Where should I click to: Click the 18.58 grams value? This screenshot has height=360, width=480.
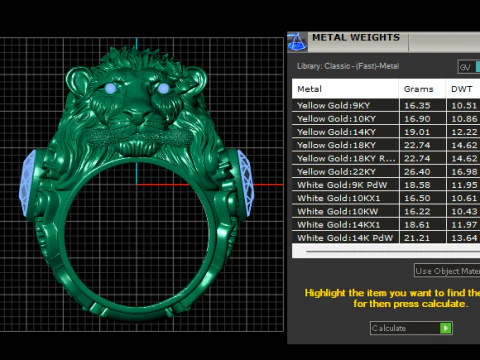(417, 185)
